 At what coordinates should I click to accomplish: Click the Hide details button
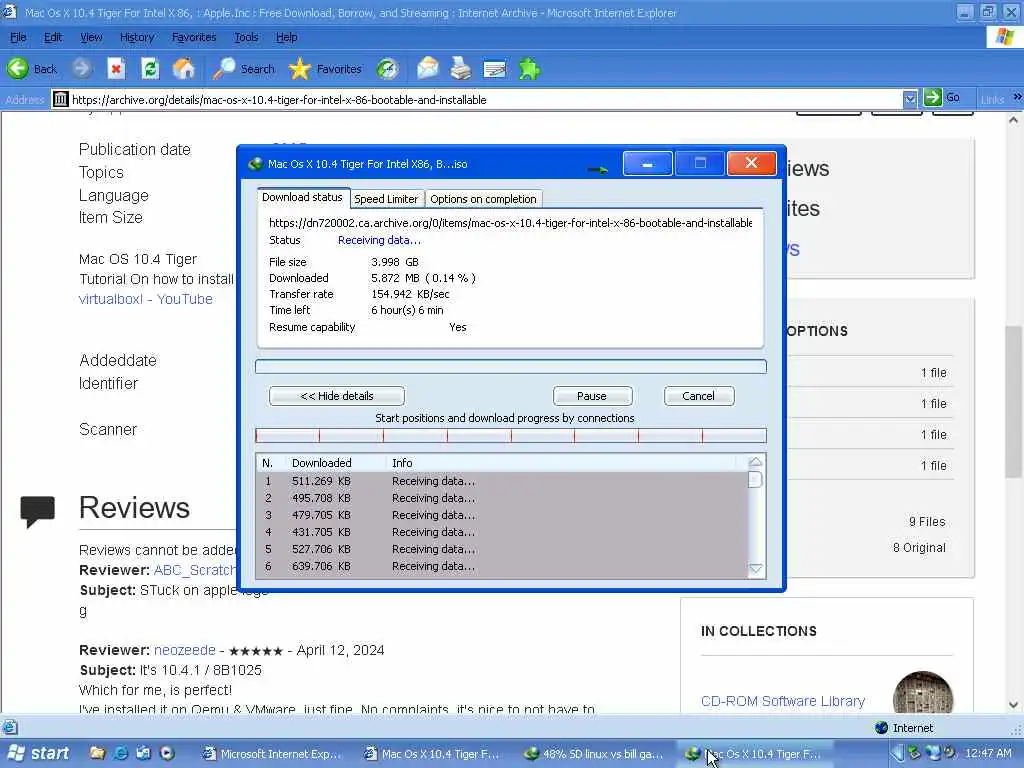pos(337,396)
